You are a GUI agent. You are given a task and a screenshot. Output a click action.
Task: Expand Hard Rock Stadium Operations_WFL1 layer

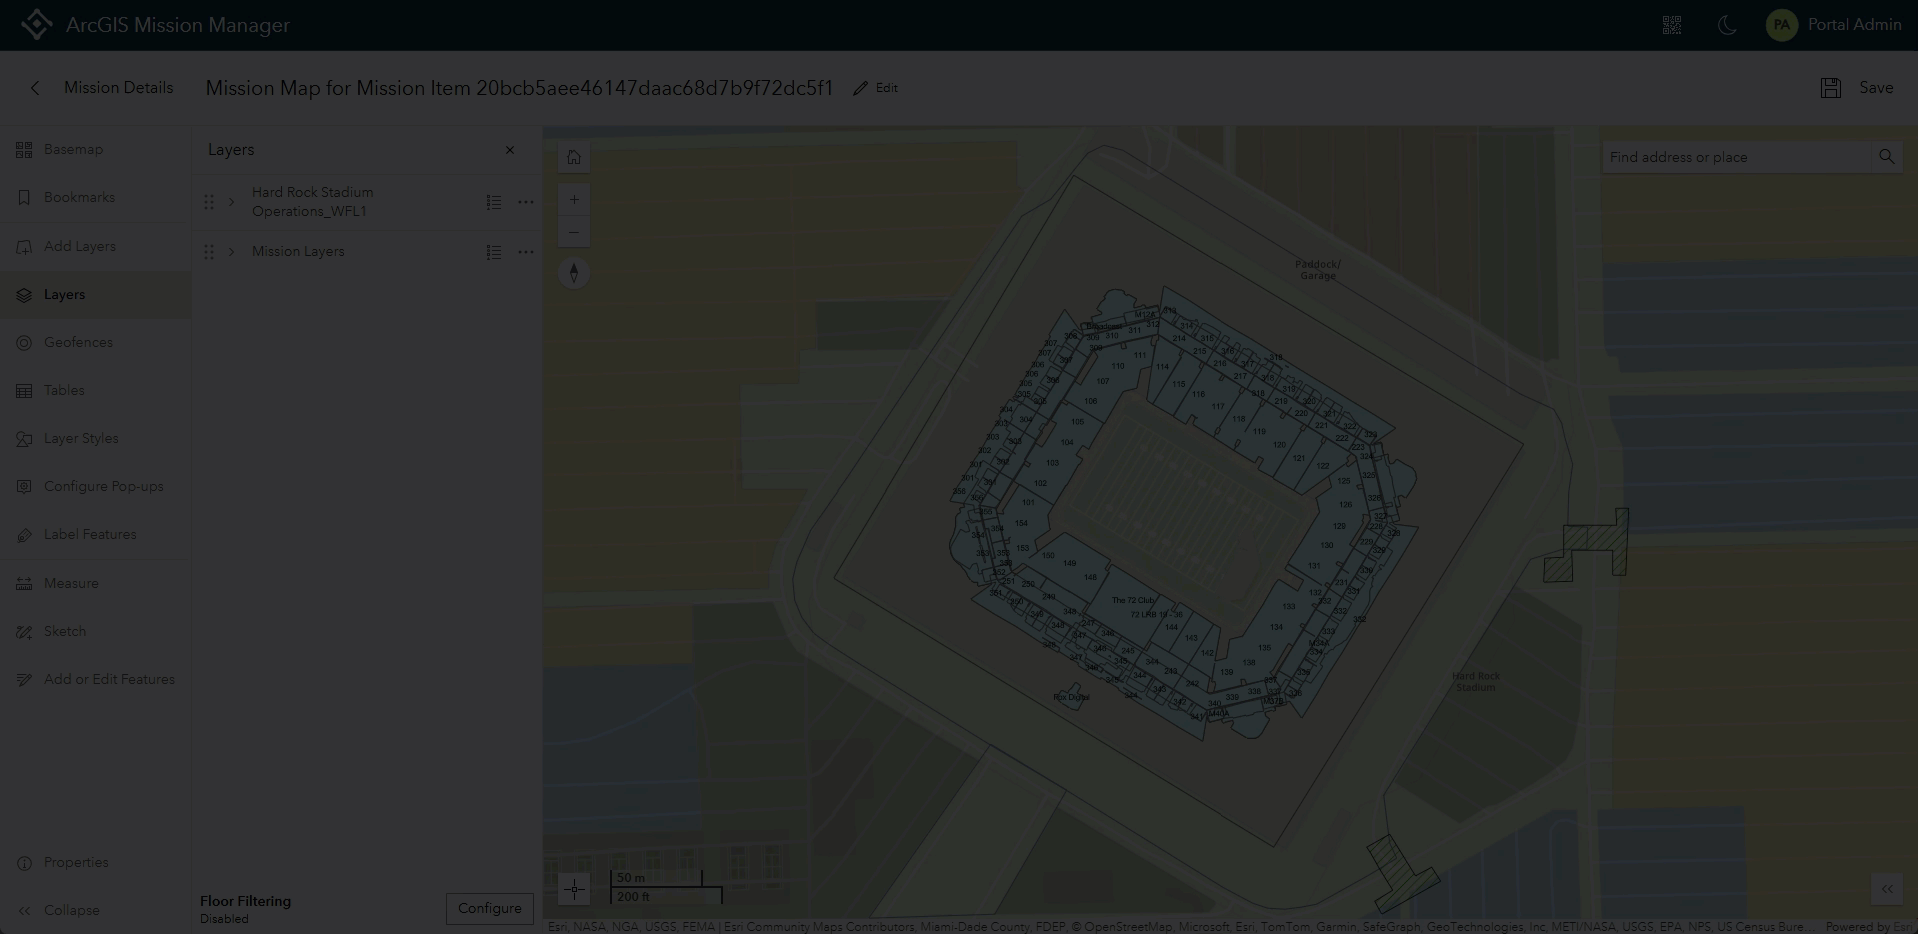click(x=231, y=202)
